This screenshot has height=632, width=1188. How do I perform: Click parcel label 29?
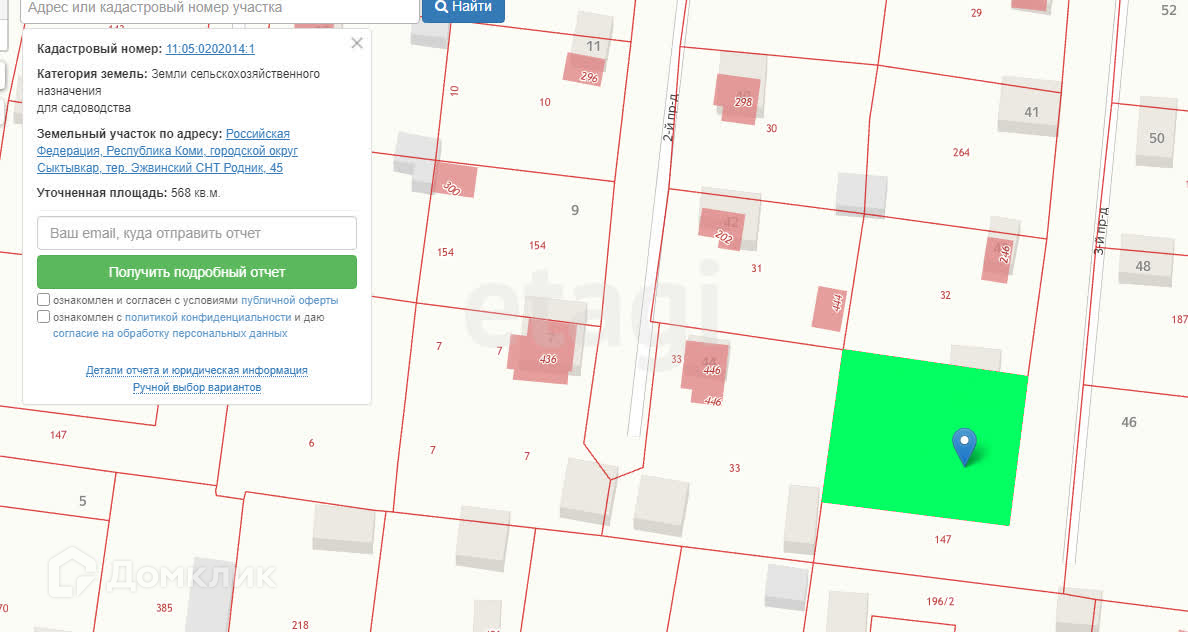pos(976,13)
